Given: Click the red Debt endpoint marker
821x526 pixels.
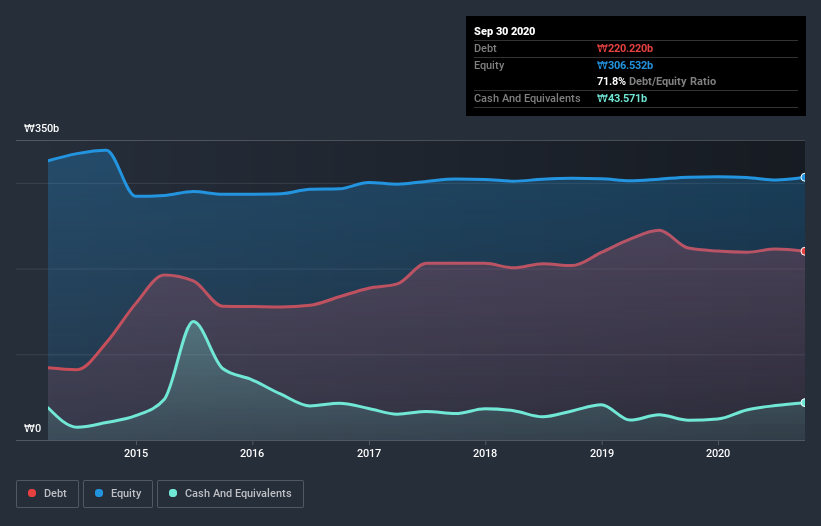Looking at the screenshot, I should pos(804,251).
